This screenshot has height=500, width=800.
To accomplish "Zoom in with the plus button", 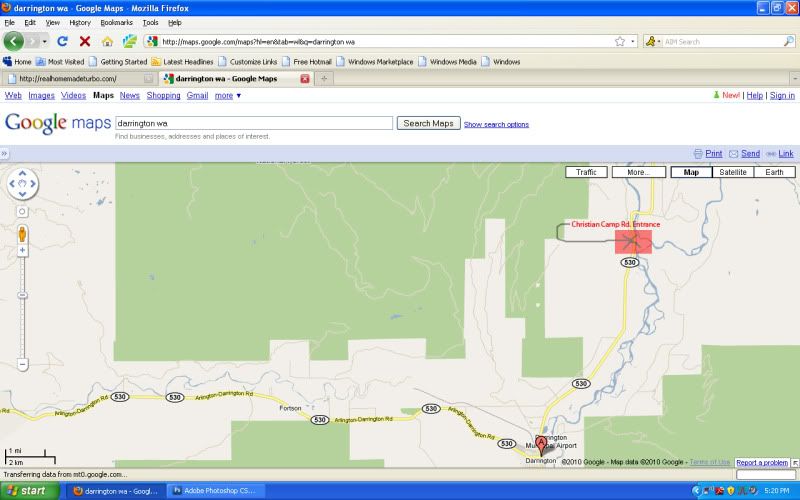I will point(22,250).
